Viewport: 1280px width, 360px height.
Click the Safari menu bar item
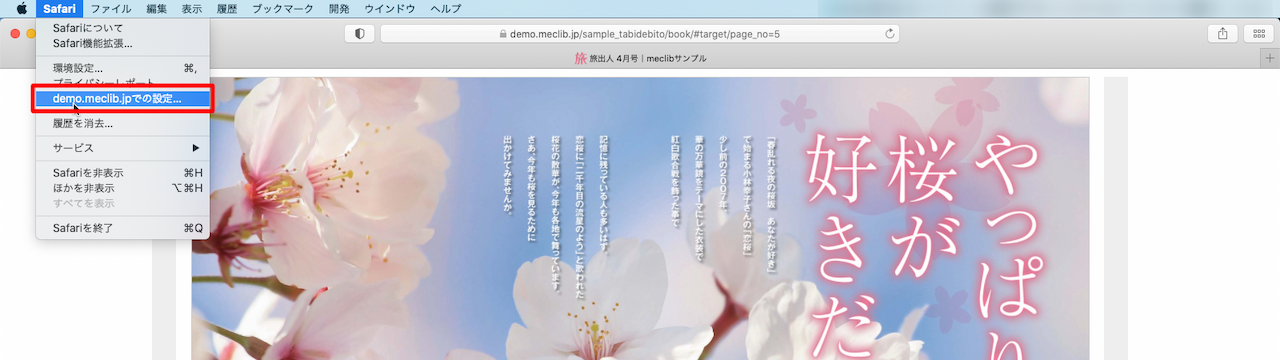[x=58, y=8]
